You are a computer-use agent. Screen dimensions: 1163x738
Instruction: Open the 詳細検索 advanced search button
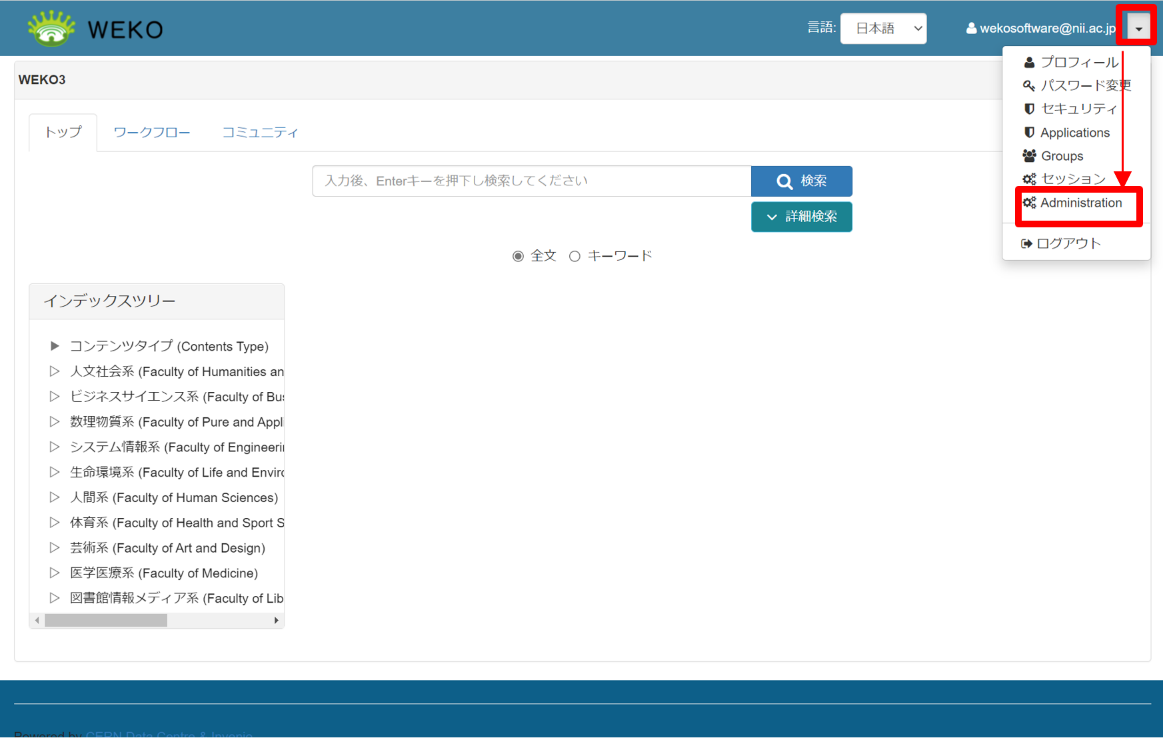[x=801, y=217]
